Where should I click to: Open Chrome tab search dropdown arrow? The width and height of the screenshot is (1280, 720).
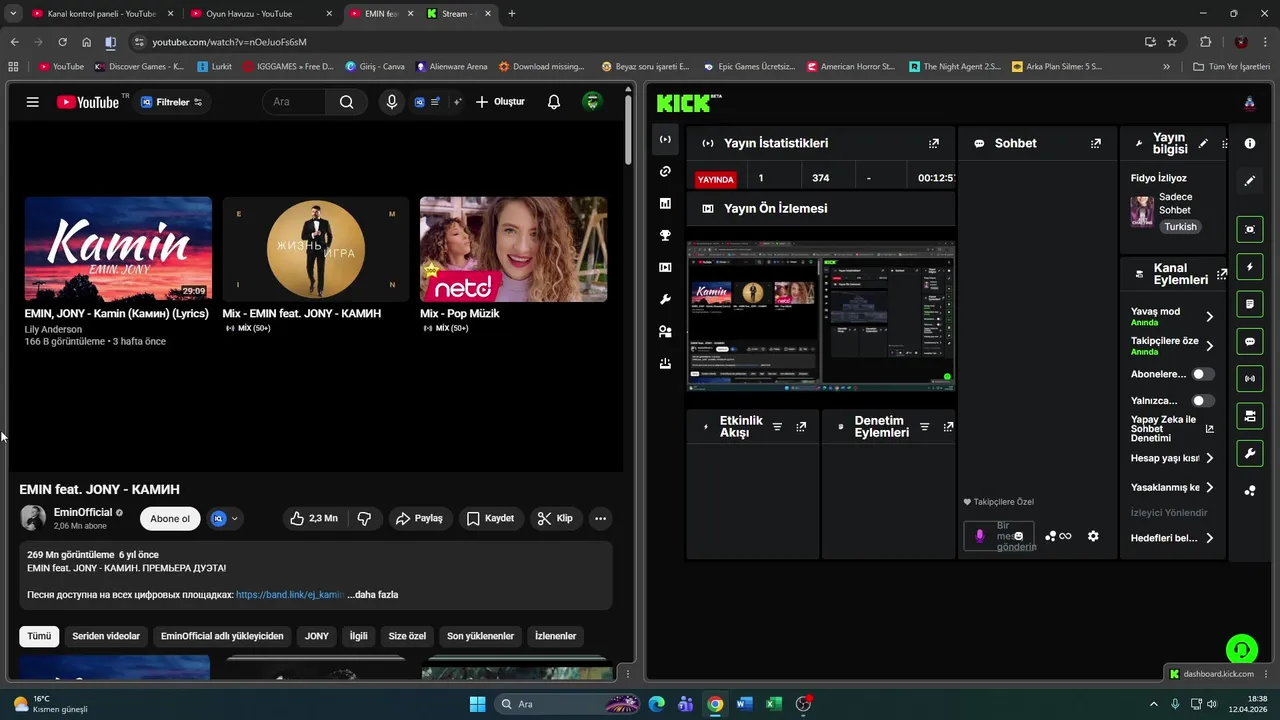click(11, 14)
